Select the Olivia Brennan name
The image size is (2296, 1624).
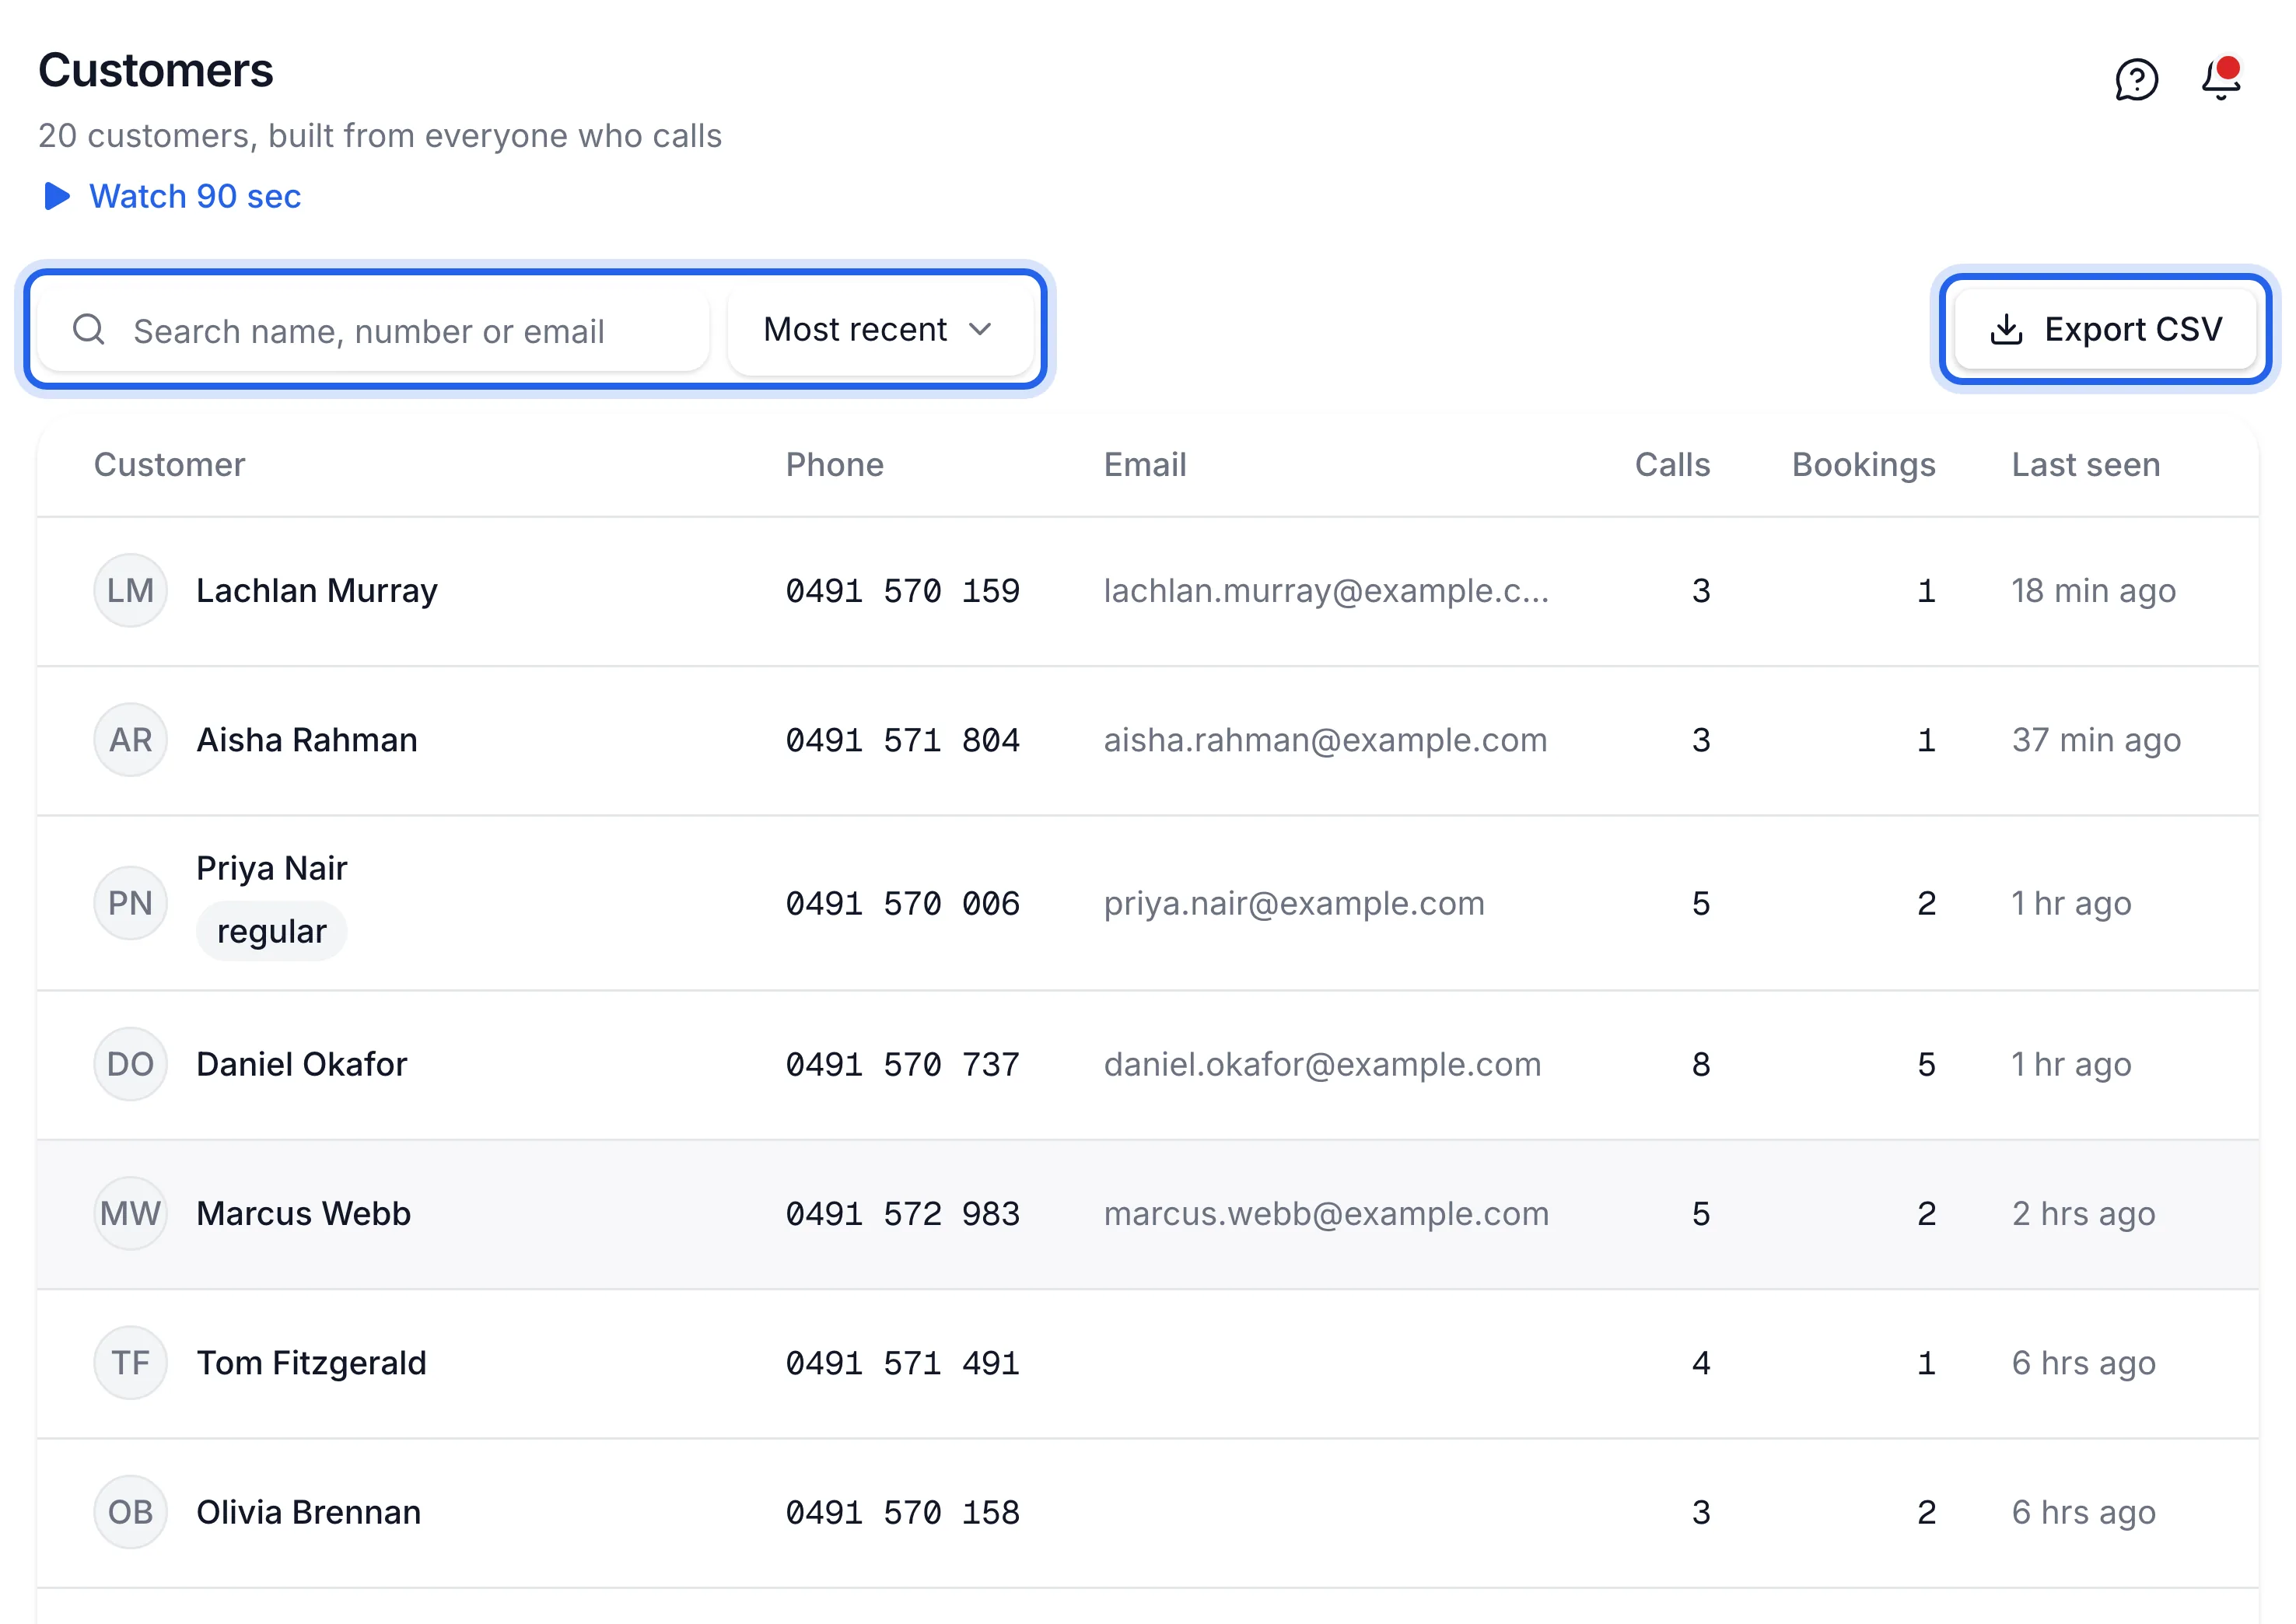pos(309,1512)
